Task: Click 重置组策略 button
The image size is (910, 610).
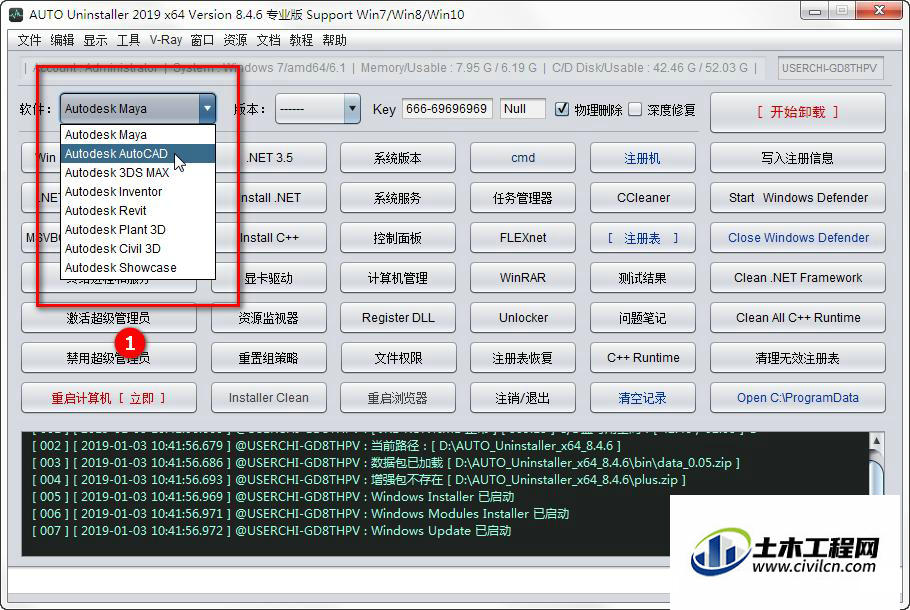Action: (268, 358)
